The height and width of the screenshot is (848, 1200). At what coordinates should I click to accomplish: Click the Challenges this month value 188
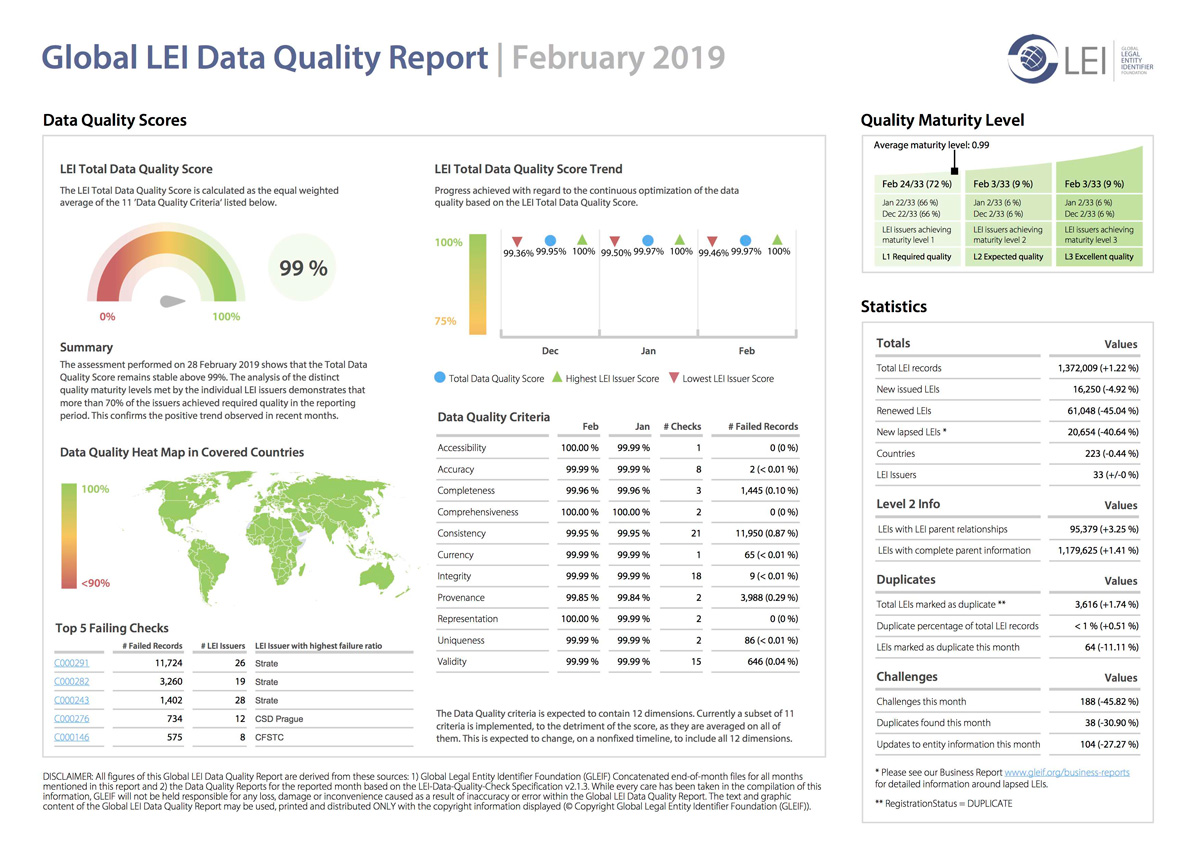[x=1107, y=701]
